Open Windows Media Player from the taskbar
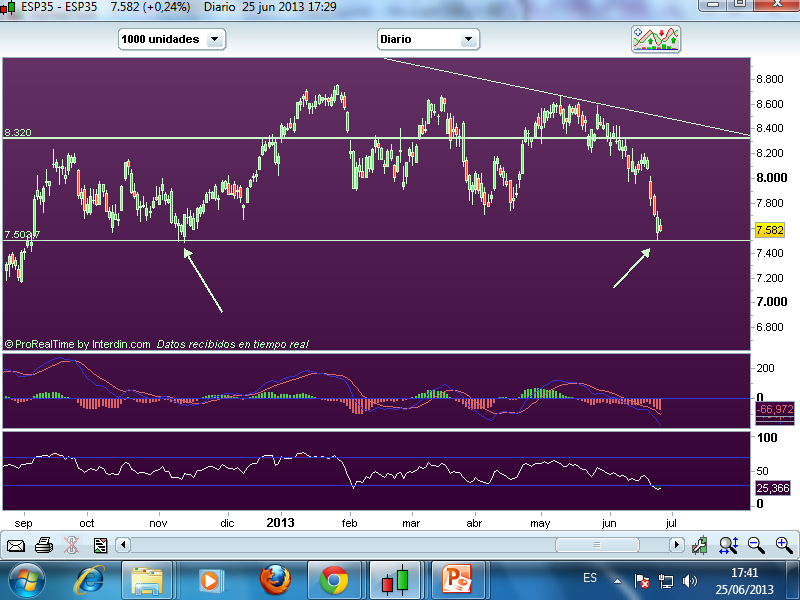The image size is (800, 600). click(210, 581)
